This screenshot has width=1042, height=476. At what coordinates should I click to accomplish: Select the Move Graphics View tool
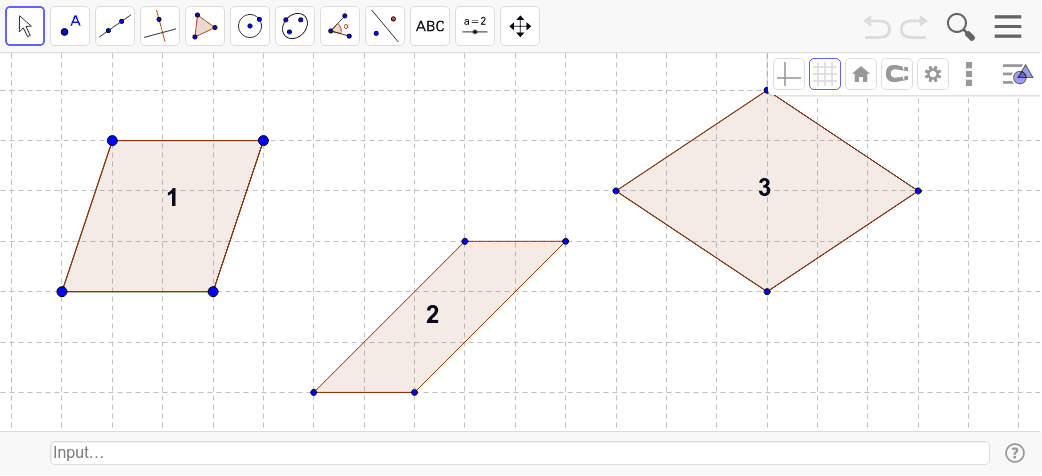[520, 26]
